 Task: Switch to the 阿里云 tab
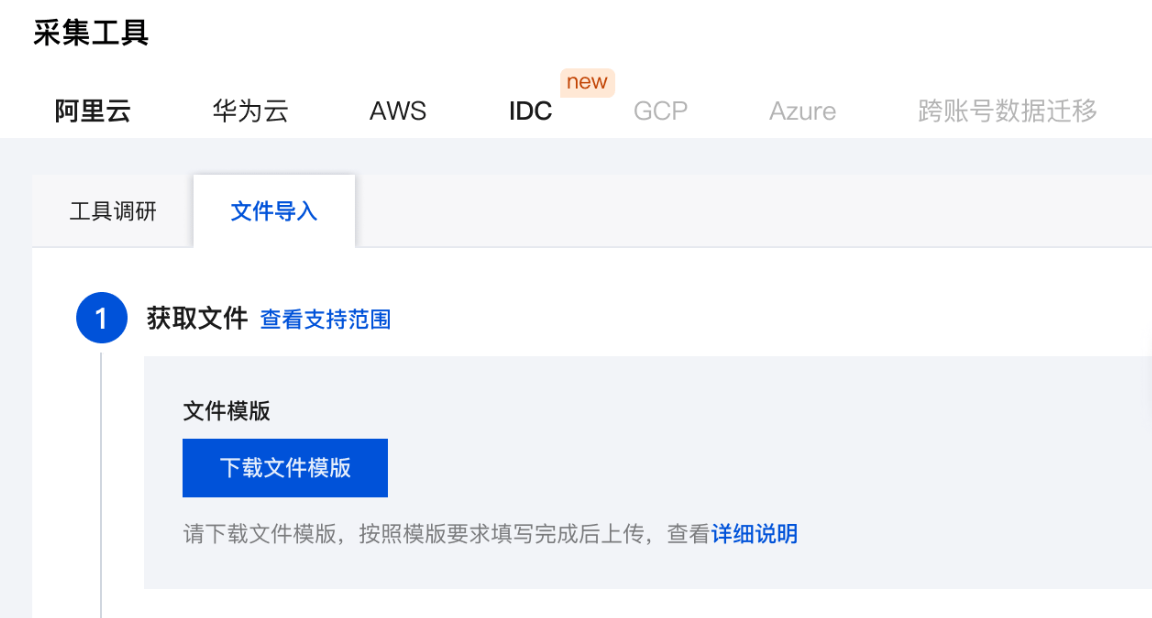93,111
